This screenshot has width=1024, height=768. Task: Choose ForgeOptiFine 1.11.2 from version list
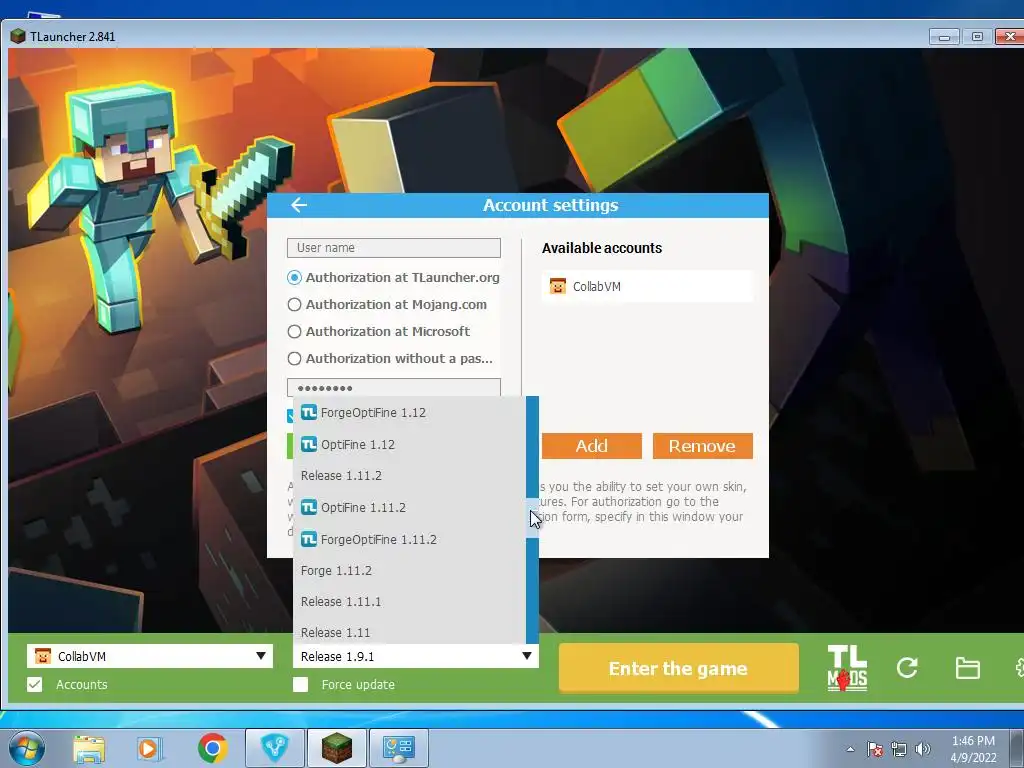409,539
